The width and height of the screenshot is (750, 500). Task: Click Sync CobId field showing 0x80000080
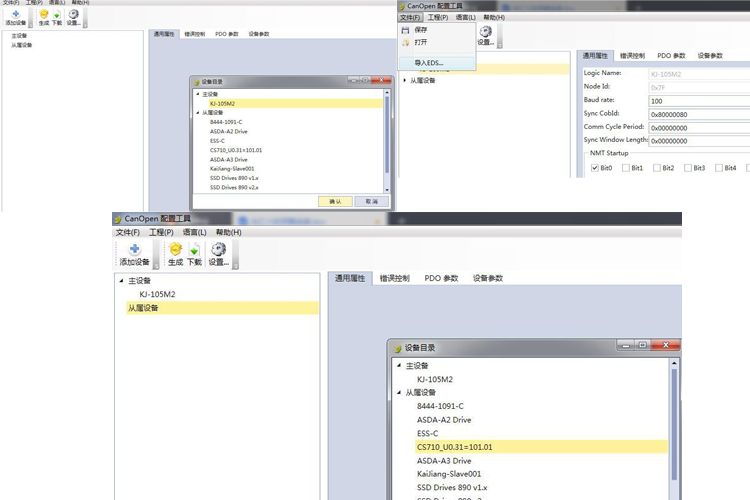(699, 114)
